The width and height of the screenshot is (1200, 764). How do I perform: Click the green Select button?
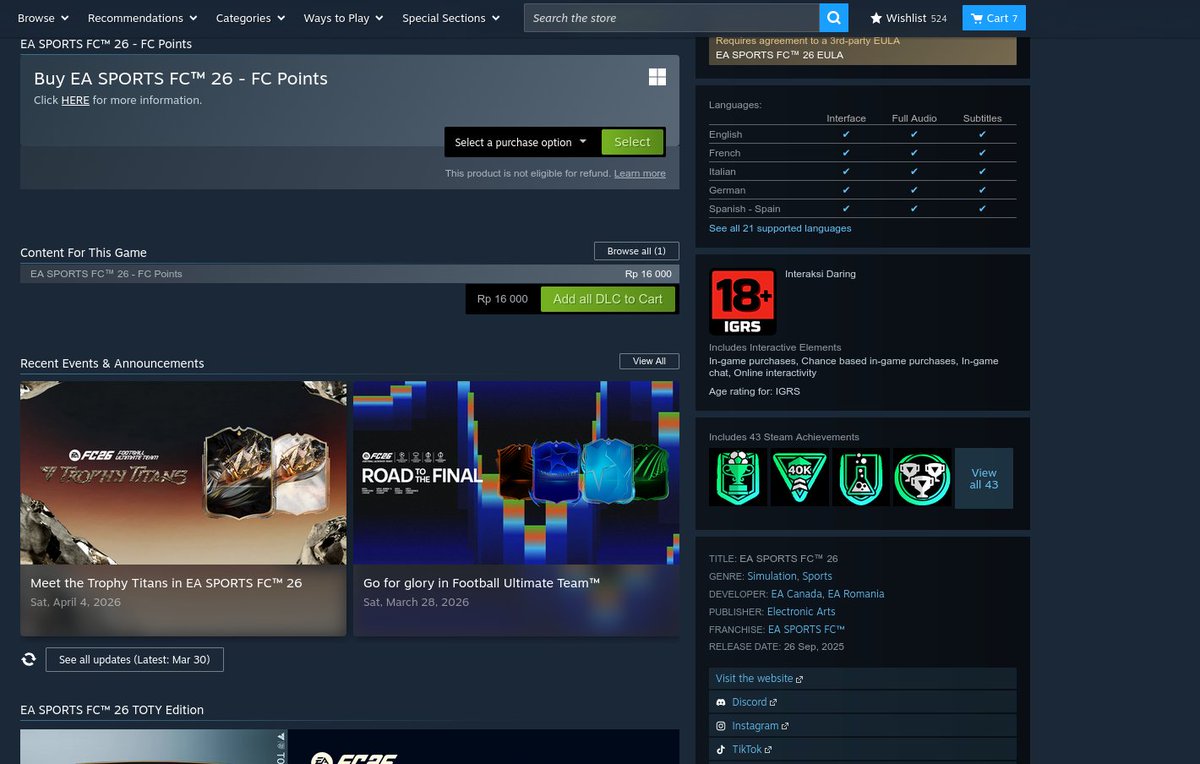point(632,142)
